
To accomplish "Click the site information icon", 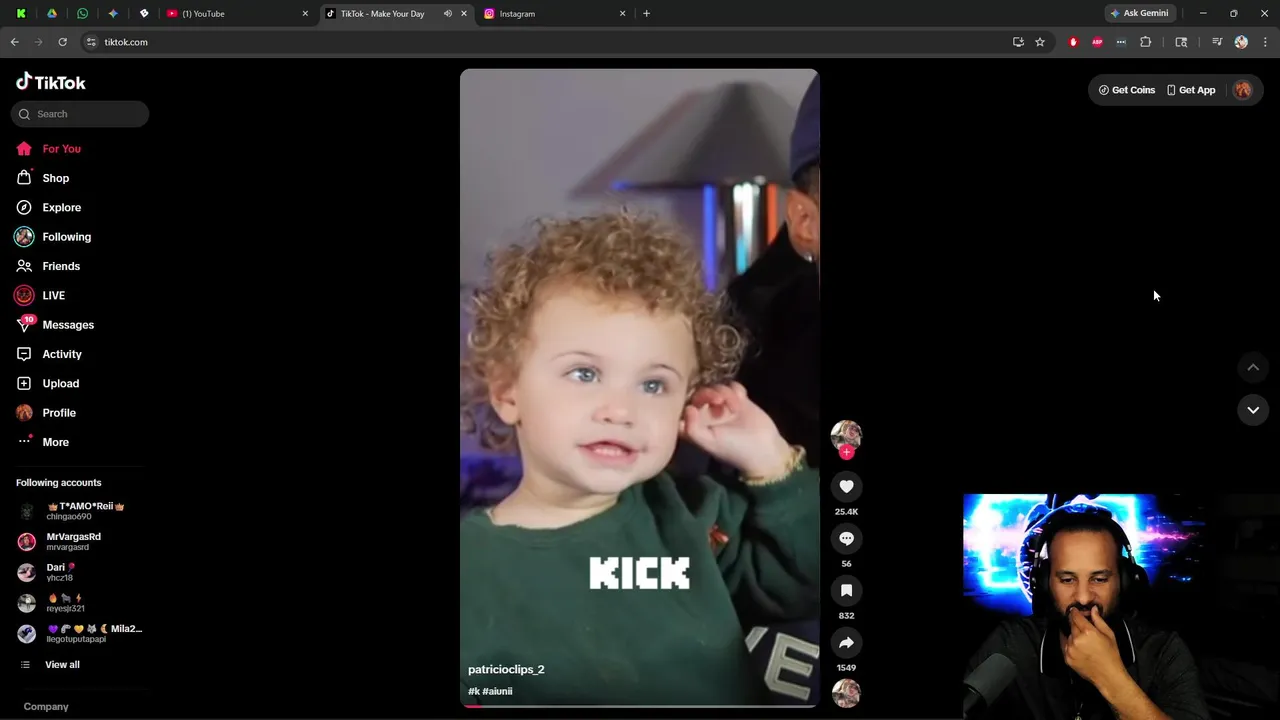I will [91, 42].
